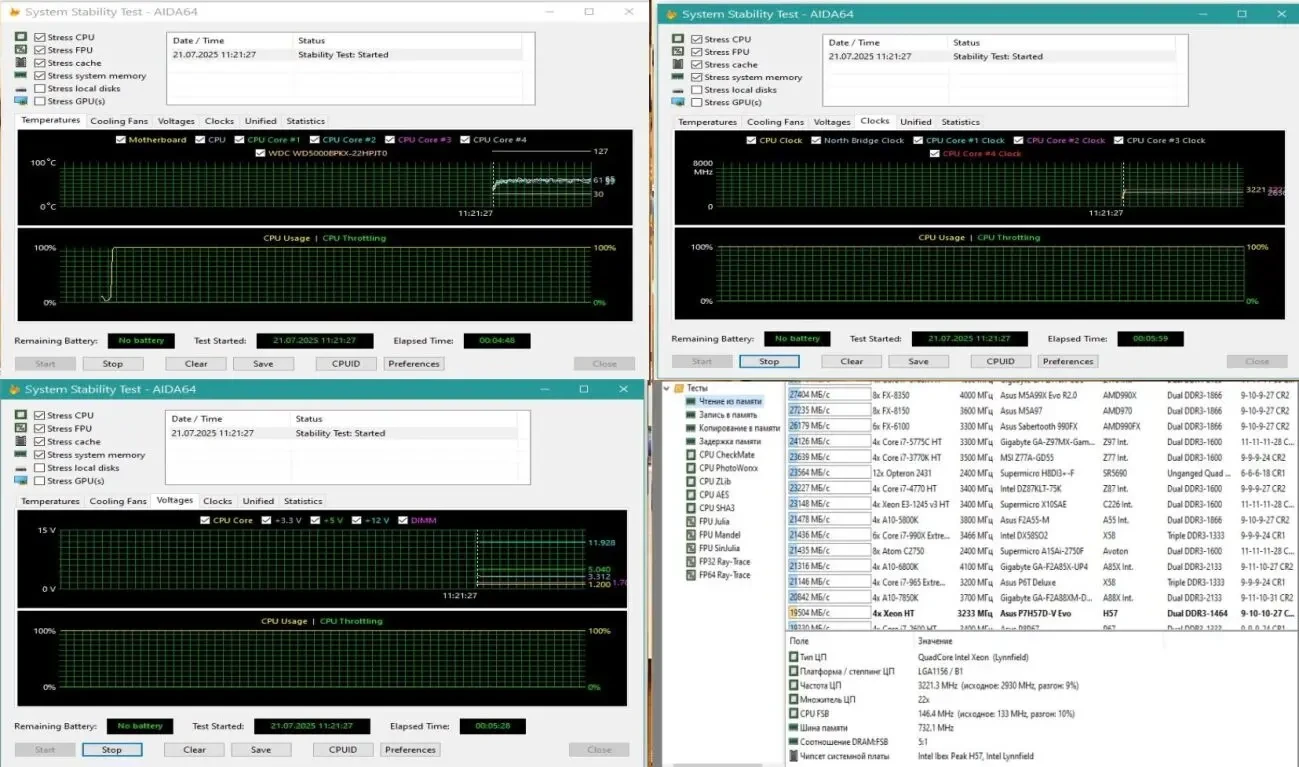This screenshot has height=767, width=1299.
Task: Click the FP64 Ray-Trace test icon
Action: point(691,575)
